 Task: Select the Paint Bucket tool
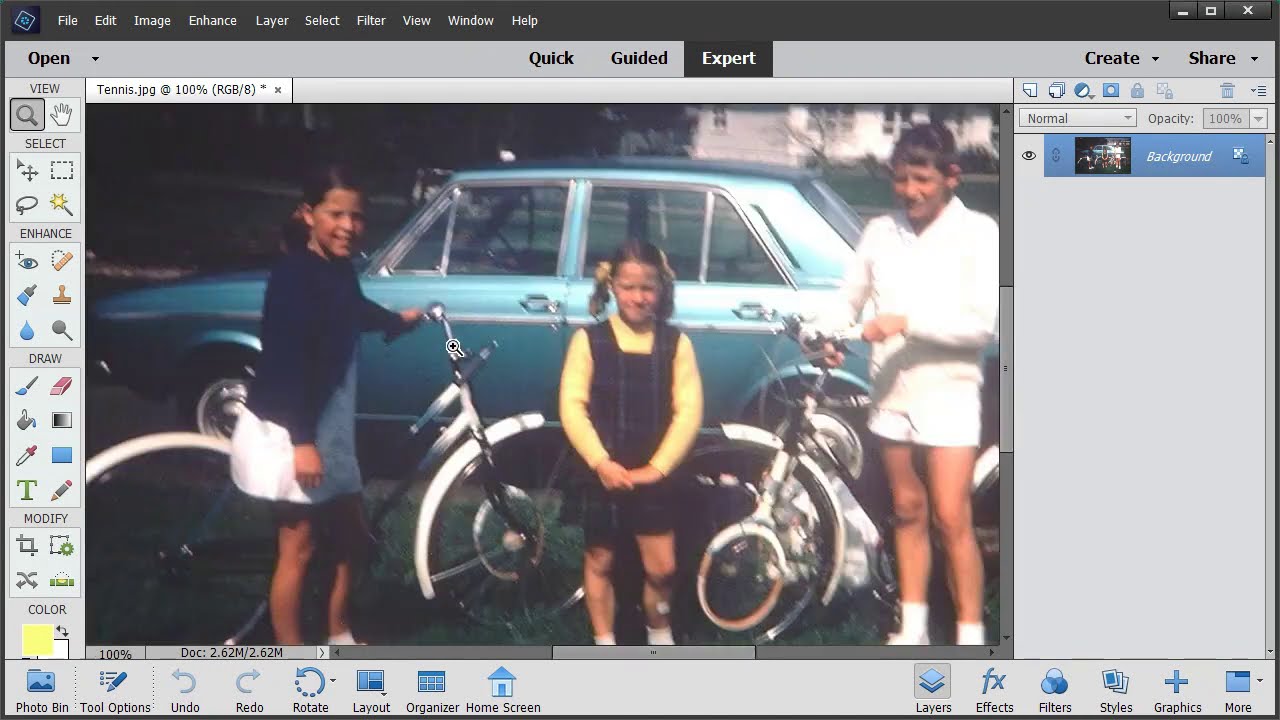coord(27,420)
